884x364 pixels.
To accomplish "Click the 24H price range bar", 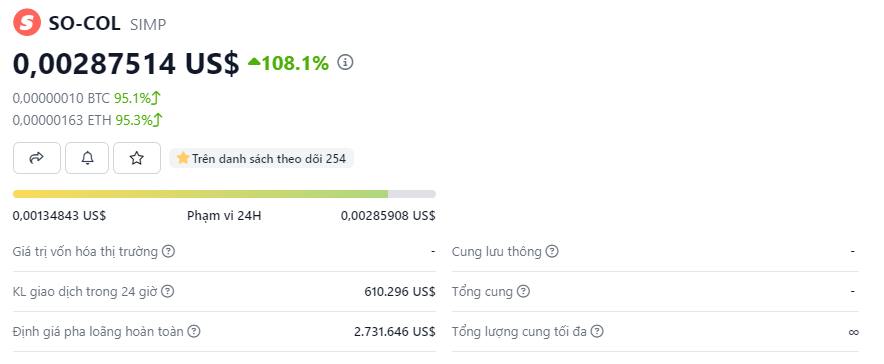I will click(x=224, y=194).
